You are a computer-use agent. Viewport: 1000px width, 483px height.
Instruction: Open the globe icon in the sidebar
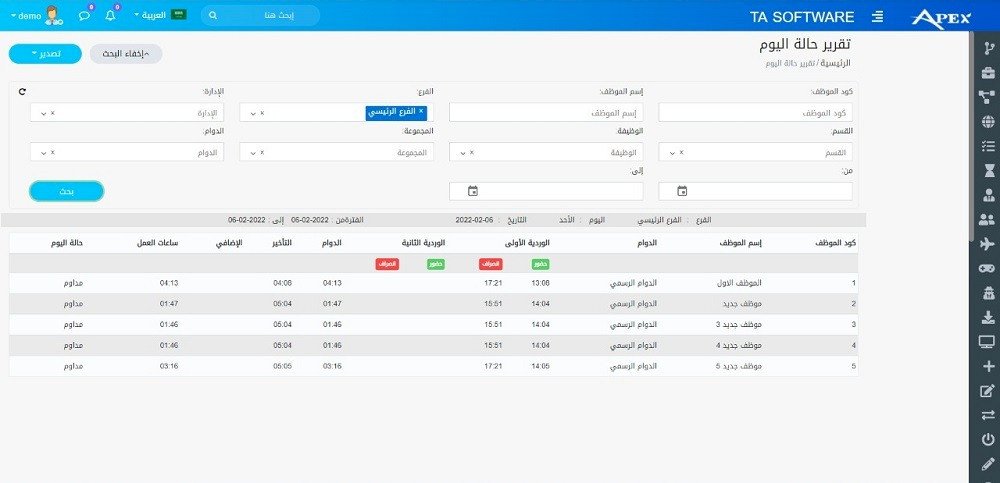point(987,122)
